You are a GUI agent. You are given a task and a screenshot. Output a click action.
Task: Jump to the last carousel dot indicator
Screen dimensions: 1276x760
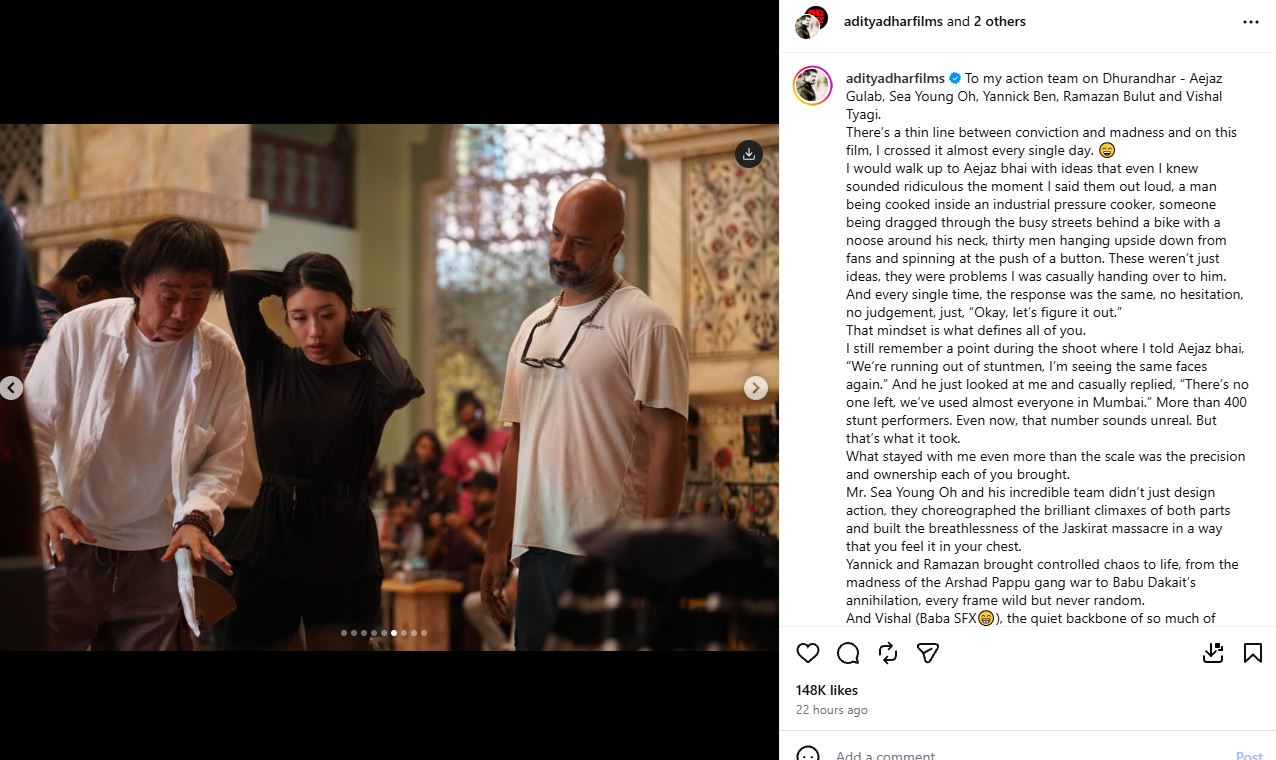424,633
